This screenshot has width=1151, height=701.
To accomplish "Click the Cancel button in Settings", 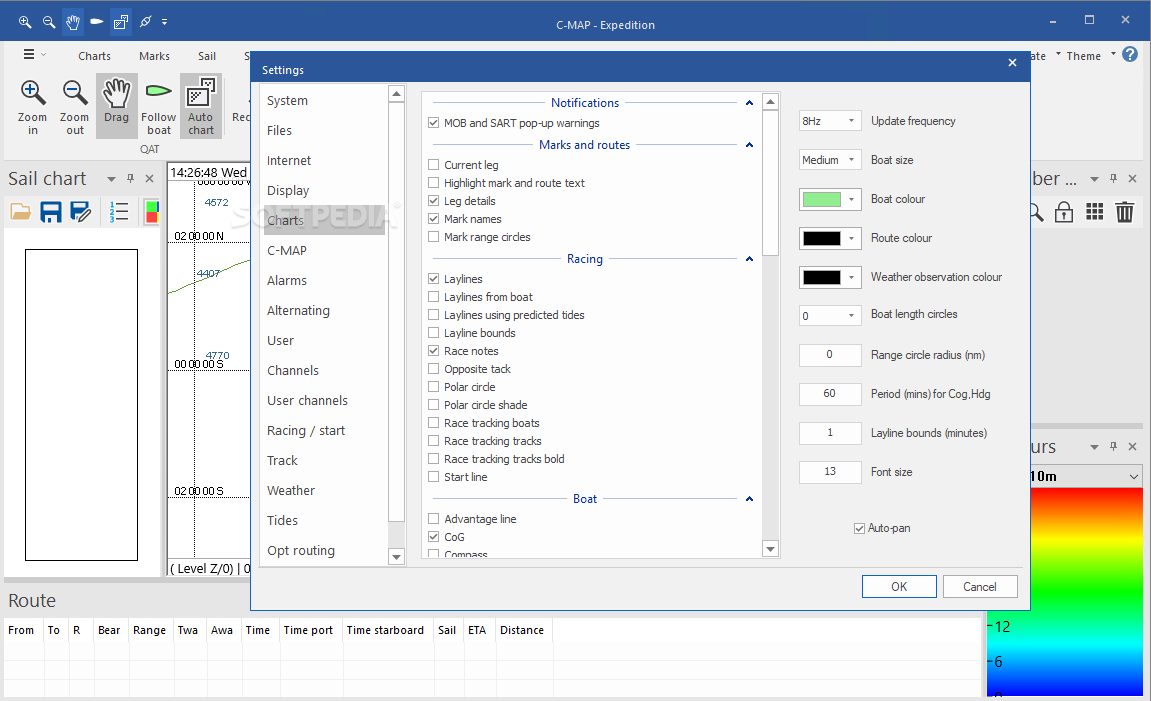I will click(980, 586).
